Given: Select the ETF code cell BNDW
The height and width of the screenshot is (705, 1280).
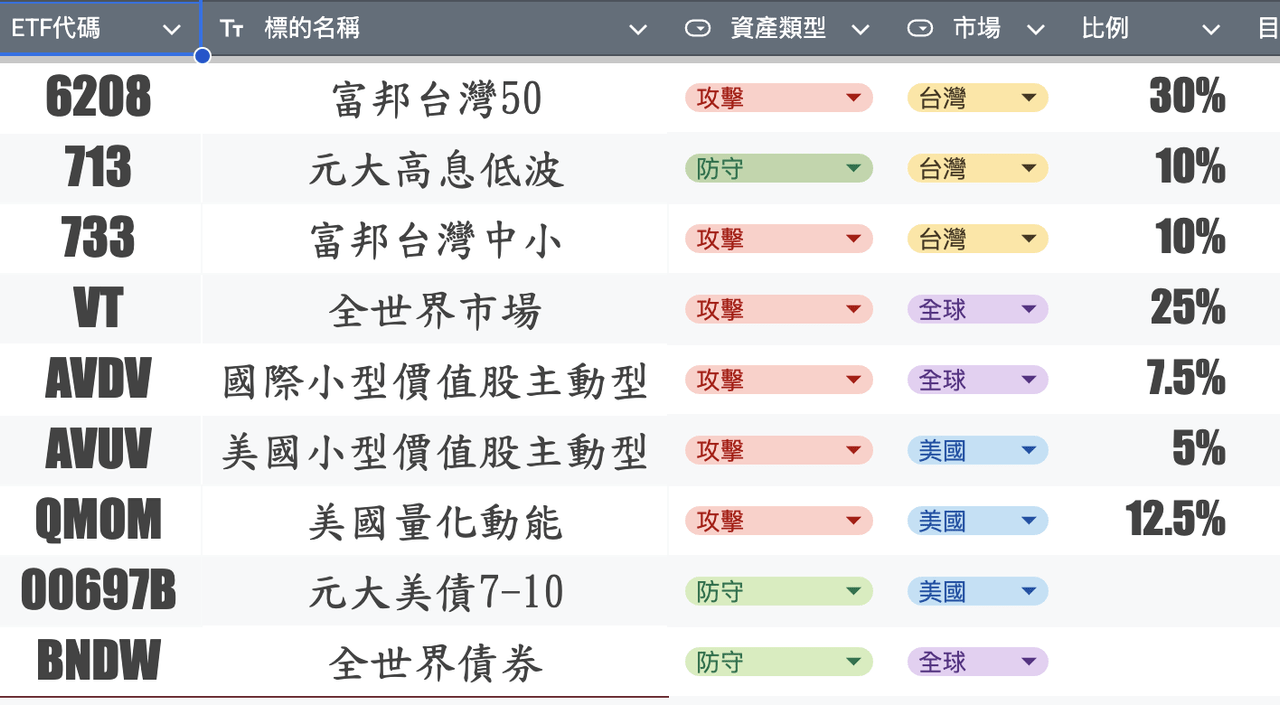Looking at the screenshot, I should pos(100,662).
